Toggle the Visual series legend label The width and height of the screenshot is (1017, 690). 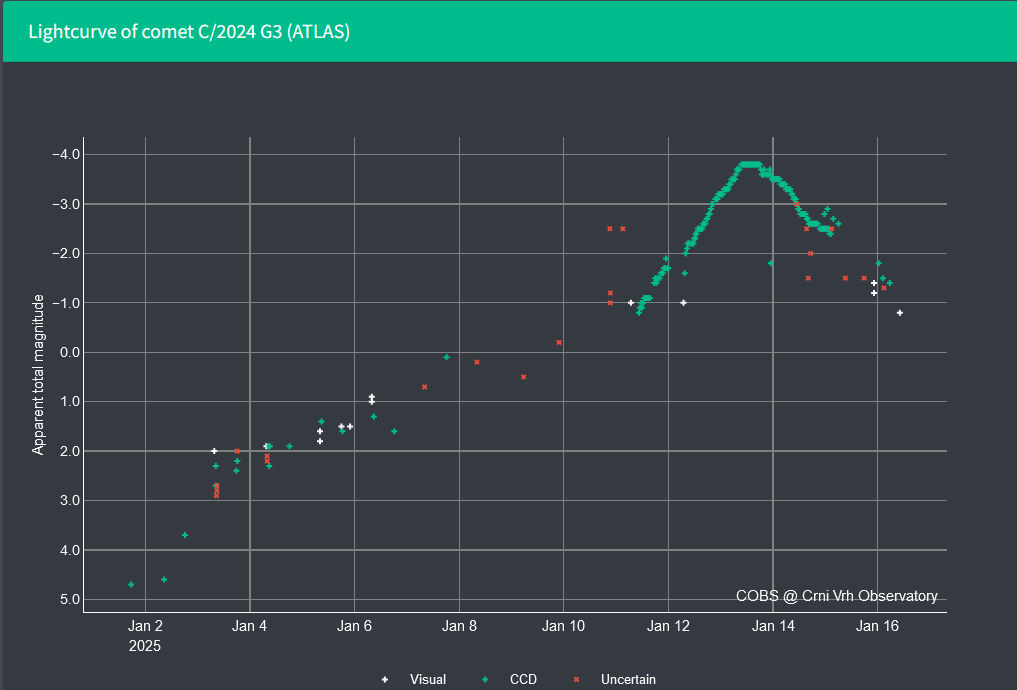coord(427,680)
